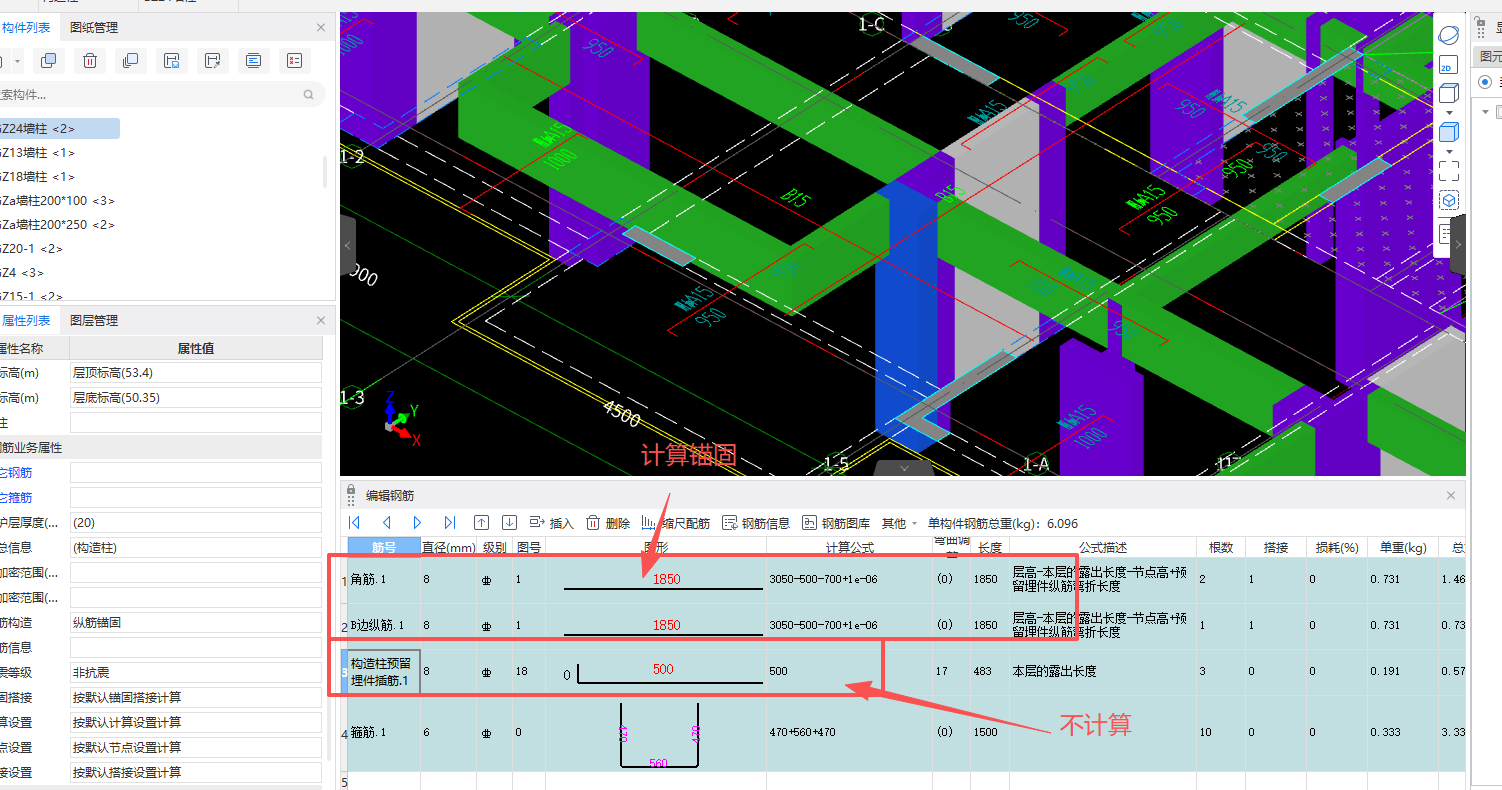Close the 编辑钢筋 panel

(1451, 495)
